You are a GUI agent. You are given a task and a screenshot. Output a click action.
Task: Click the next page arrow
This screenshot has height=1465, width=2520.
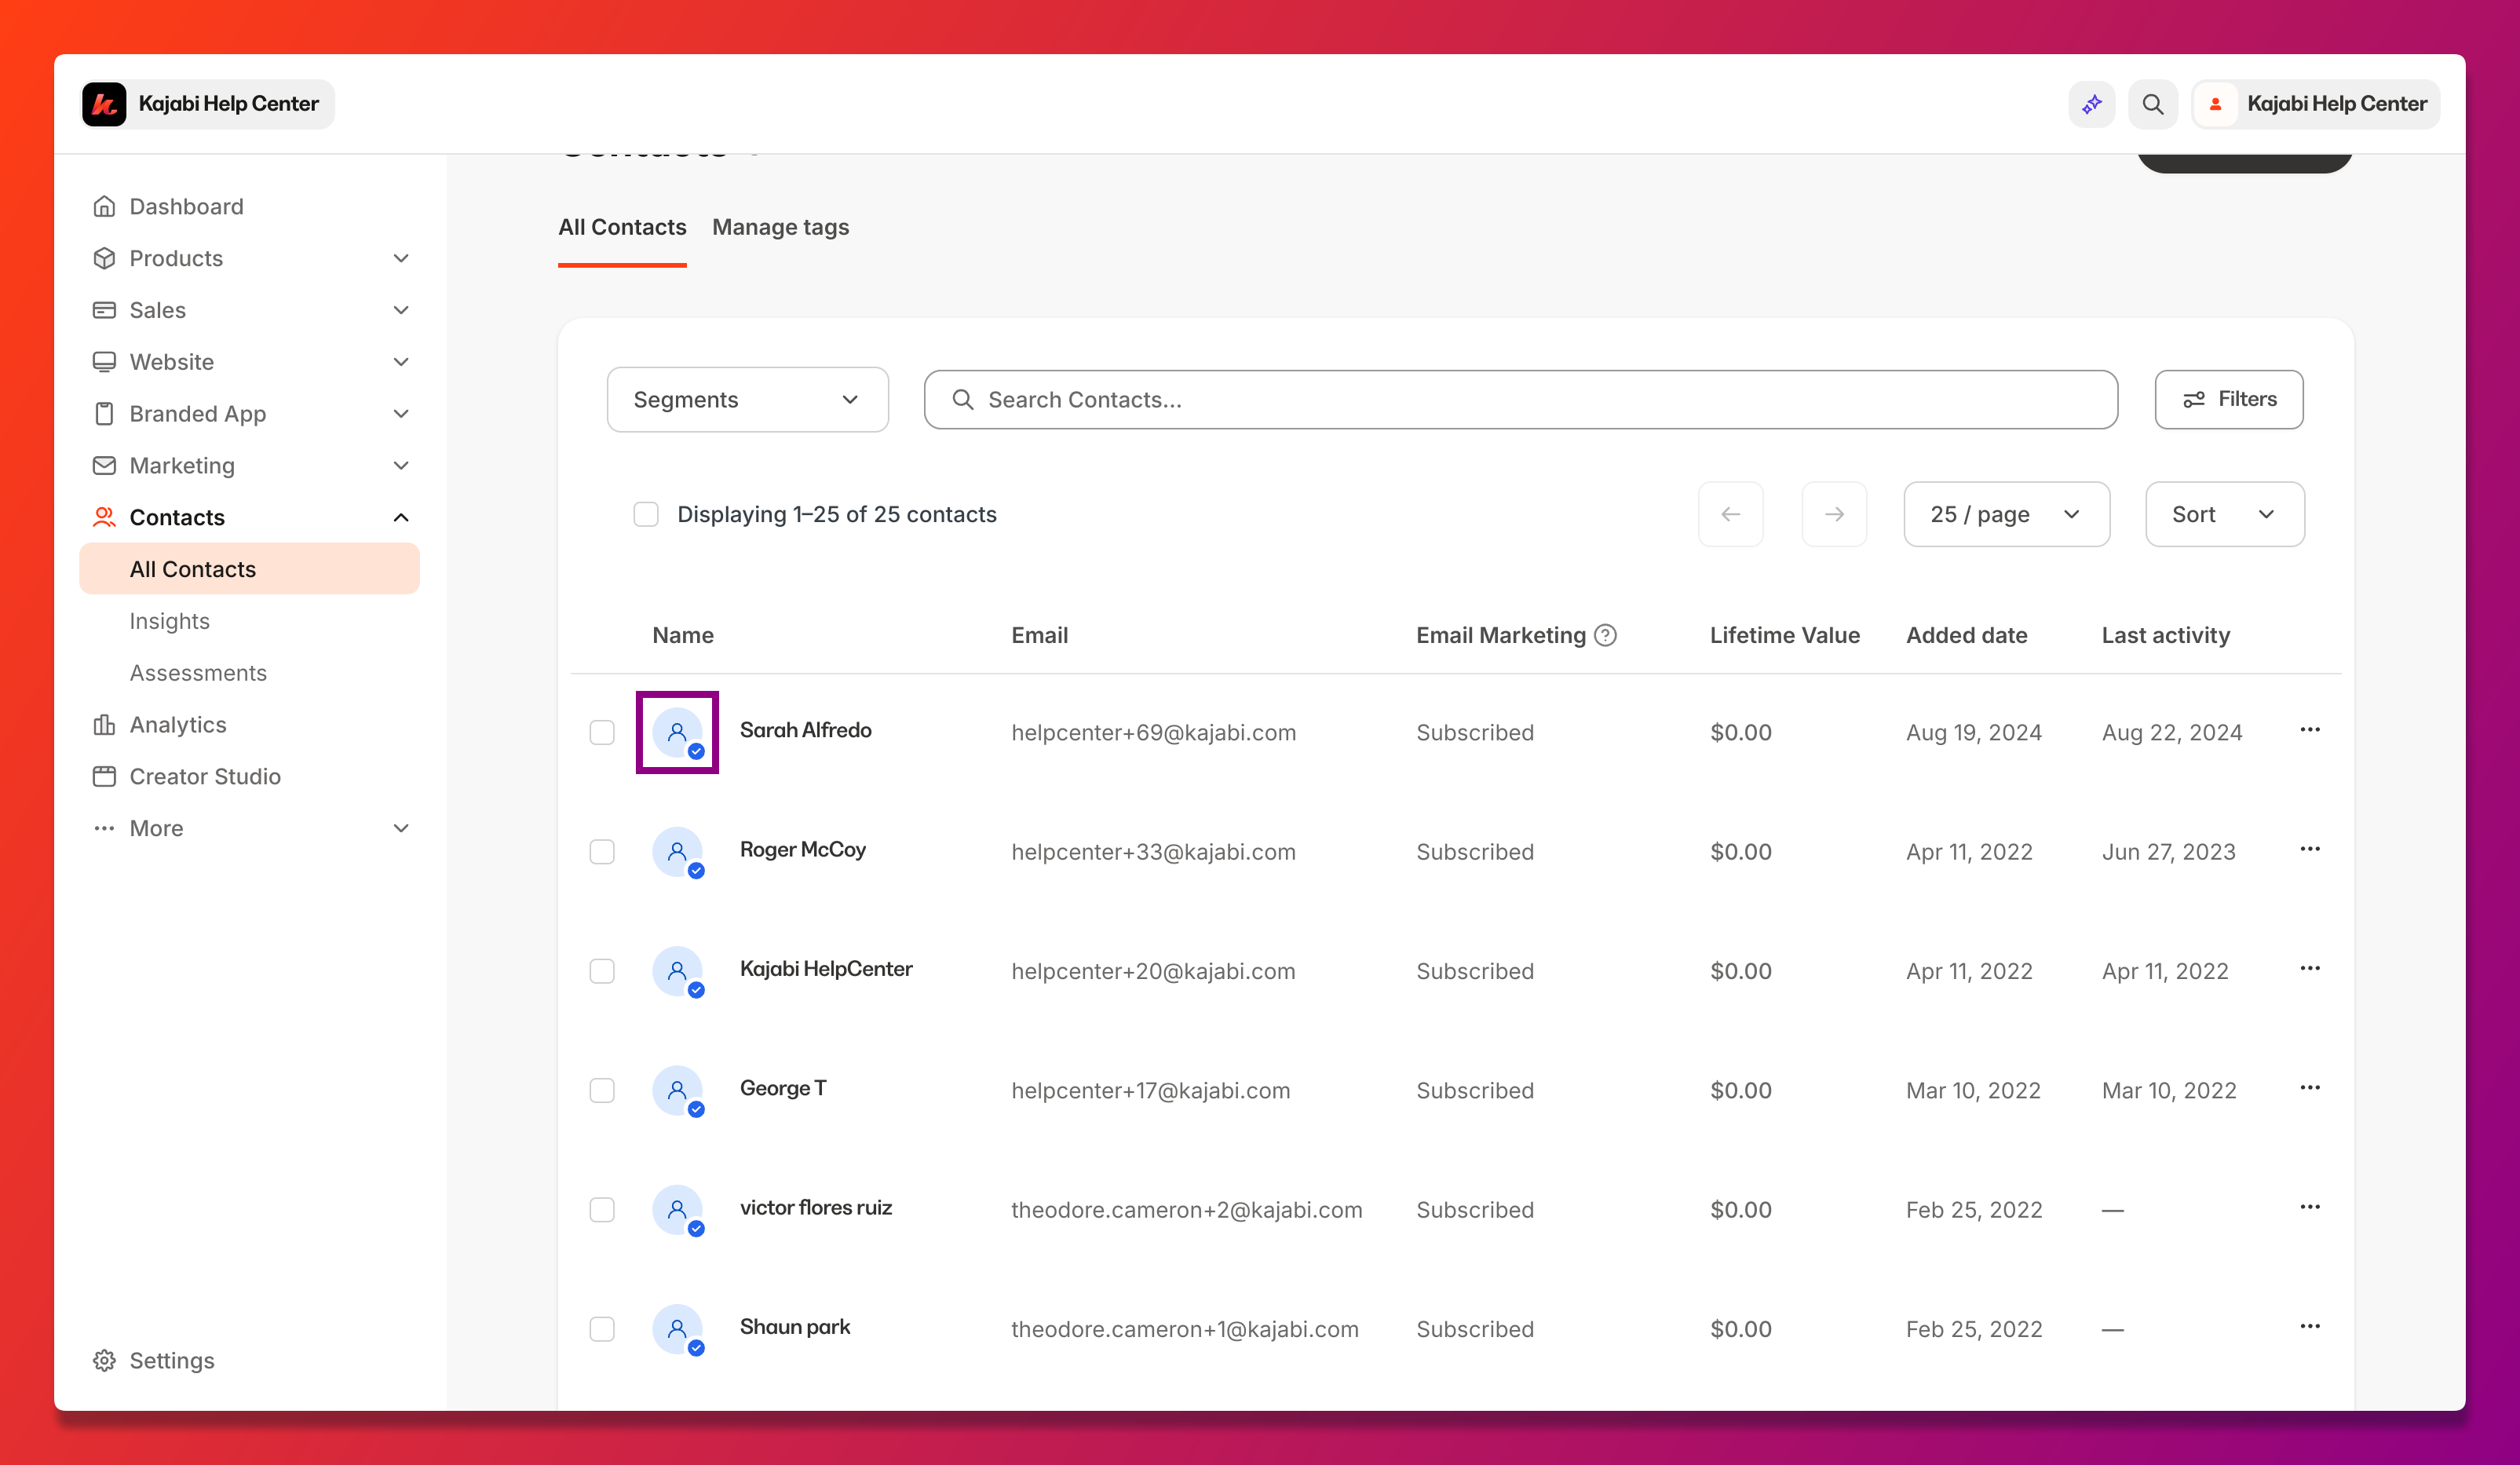point(1834,515)
